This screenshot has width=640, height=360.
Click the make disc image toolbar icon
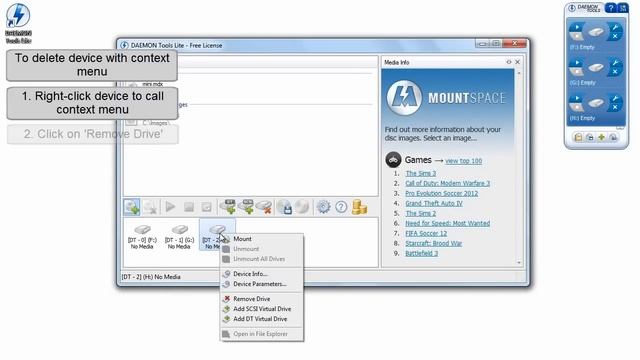click(x=284, y=207)
